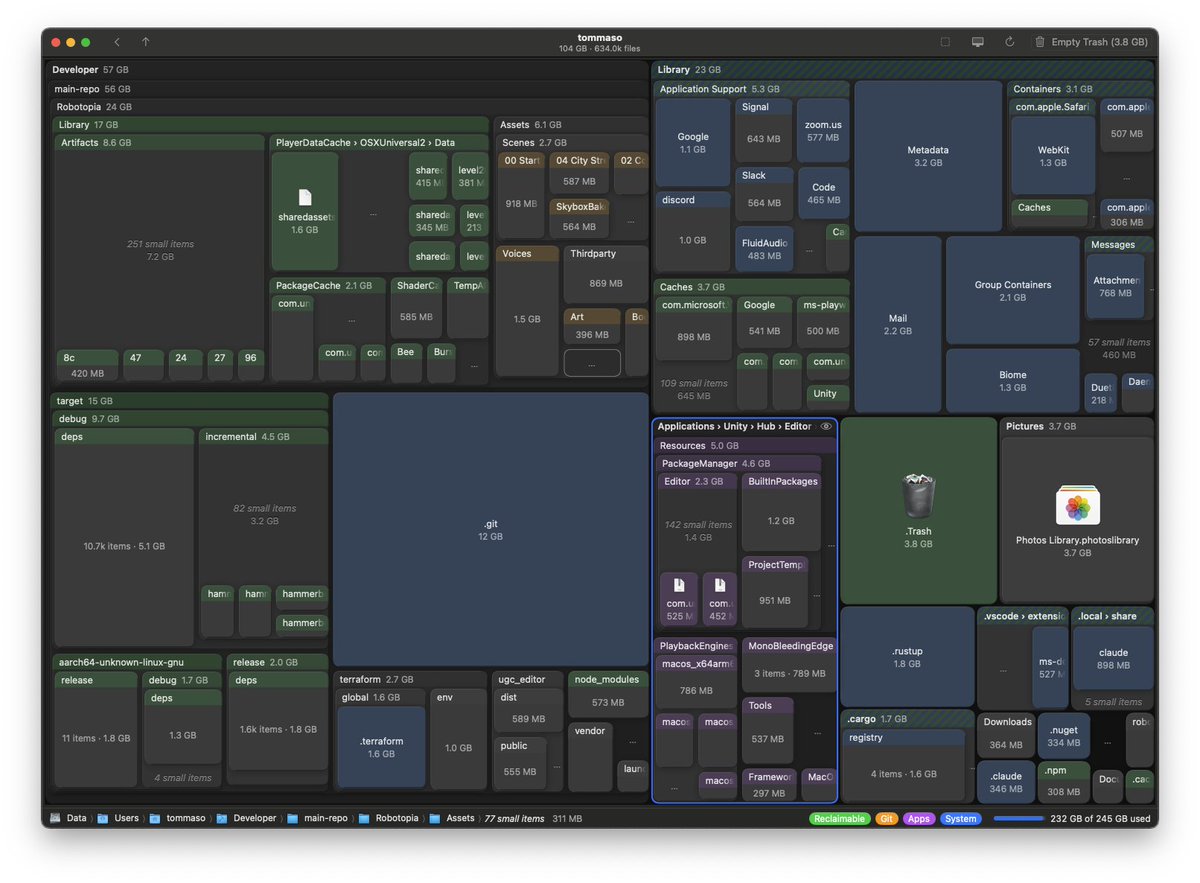Click the Assets folder icon in path bar
The image size is (1200, 883).
[435, 818]
